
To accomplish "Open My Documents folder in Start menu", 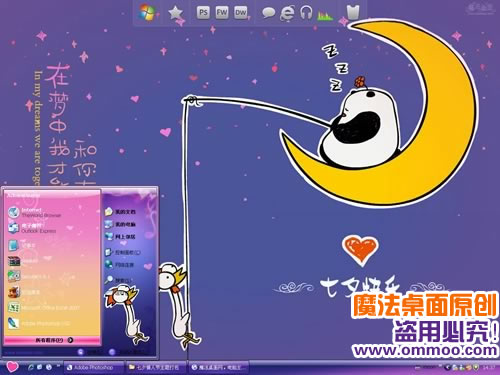I will tap(120, 212).
